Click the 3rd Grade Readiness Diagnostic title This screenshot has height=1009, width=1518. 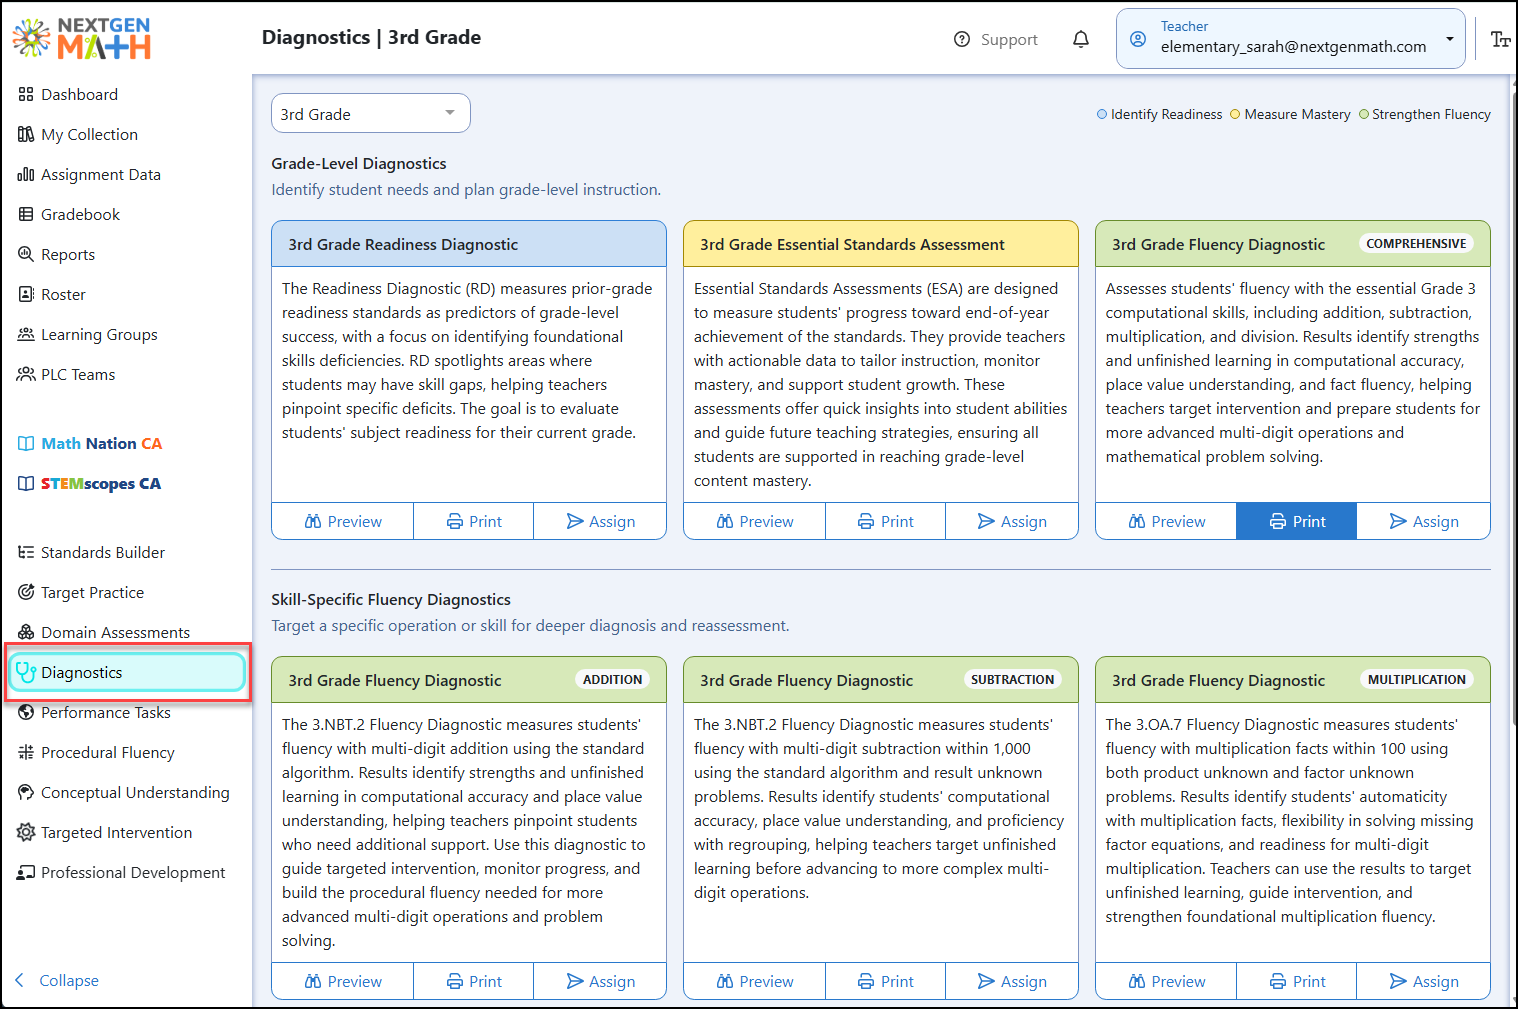403,244
